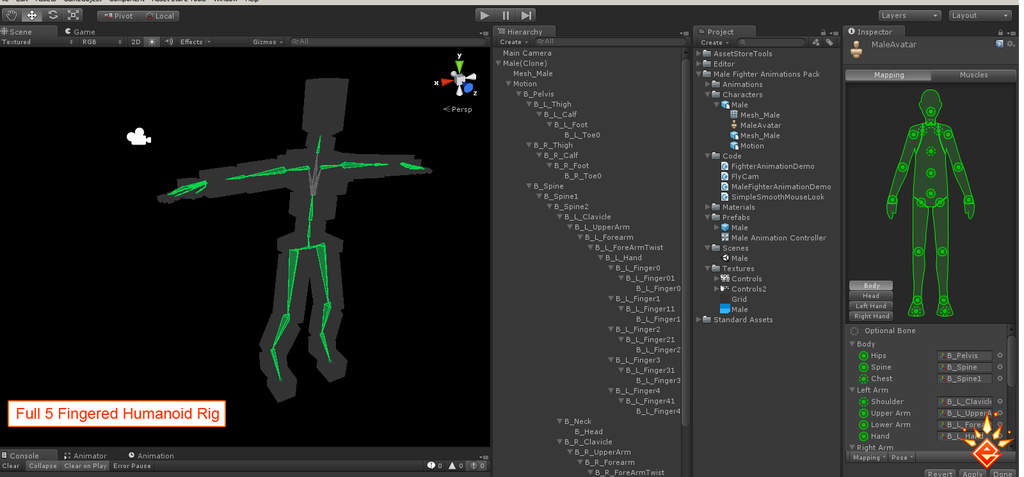
Task: Click Chest bone picker circle
Action: coord(999,379)
